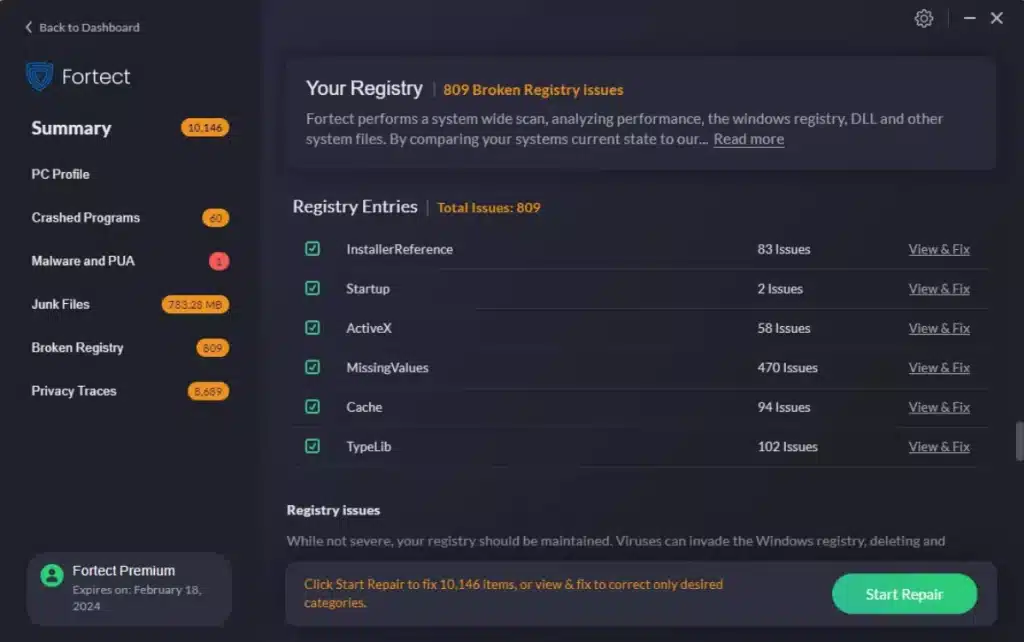Click the Fortect shield logo
This screenshot has width=1024, height=642.
click(39, 76)
